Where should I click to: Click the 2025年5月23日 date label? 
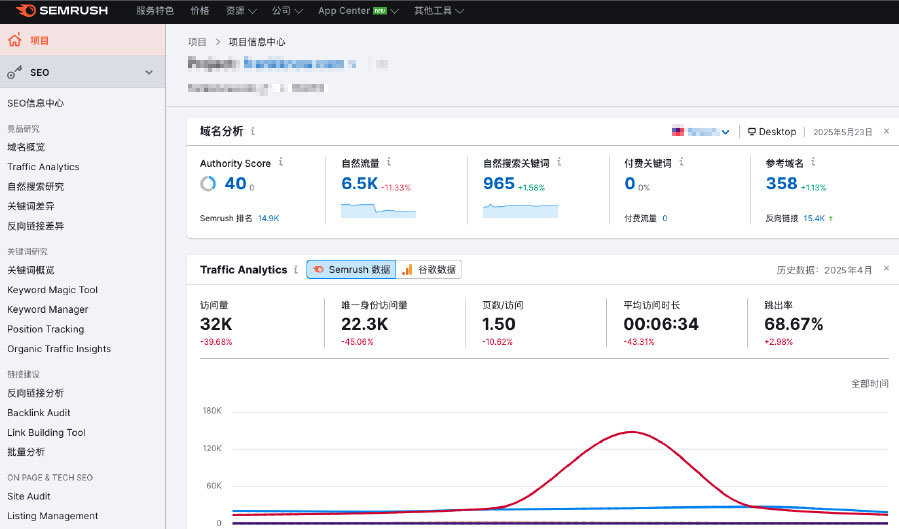point(842,132)
